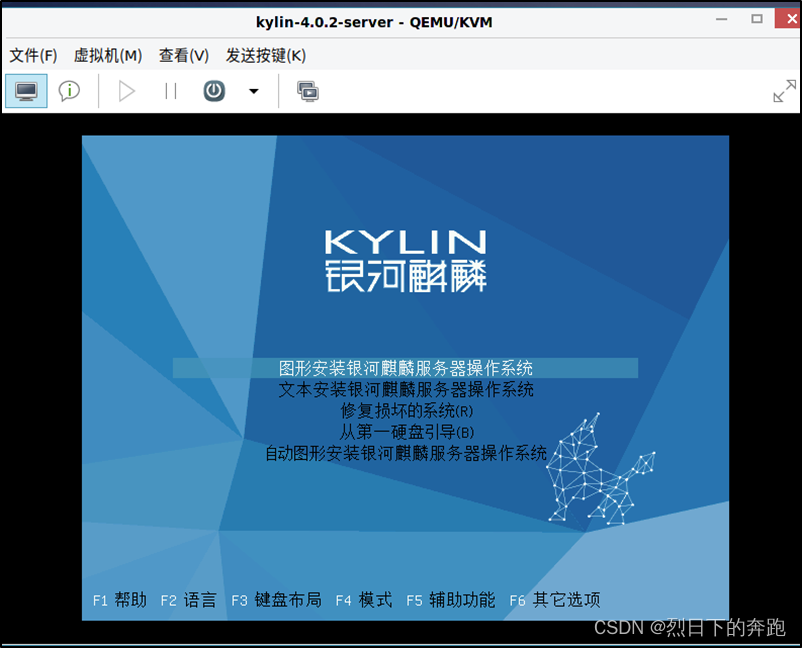Screen dimensions: 802x648
Task: Click F5 辅助功能 option
Action: click(450, 599)
